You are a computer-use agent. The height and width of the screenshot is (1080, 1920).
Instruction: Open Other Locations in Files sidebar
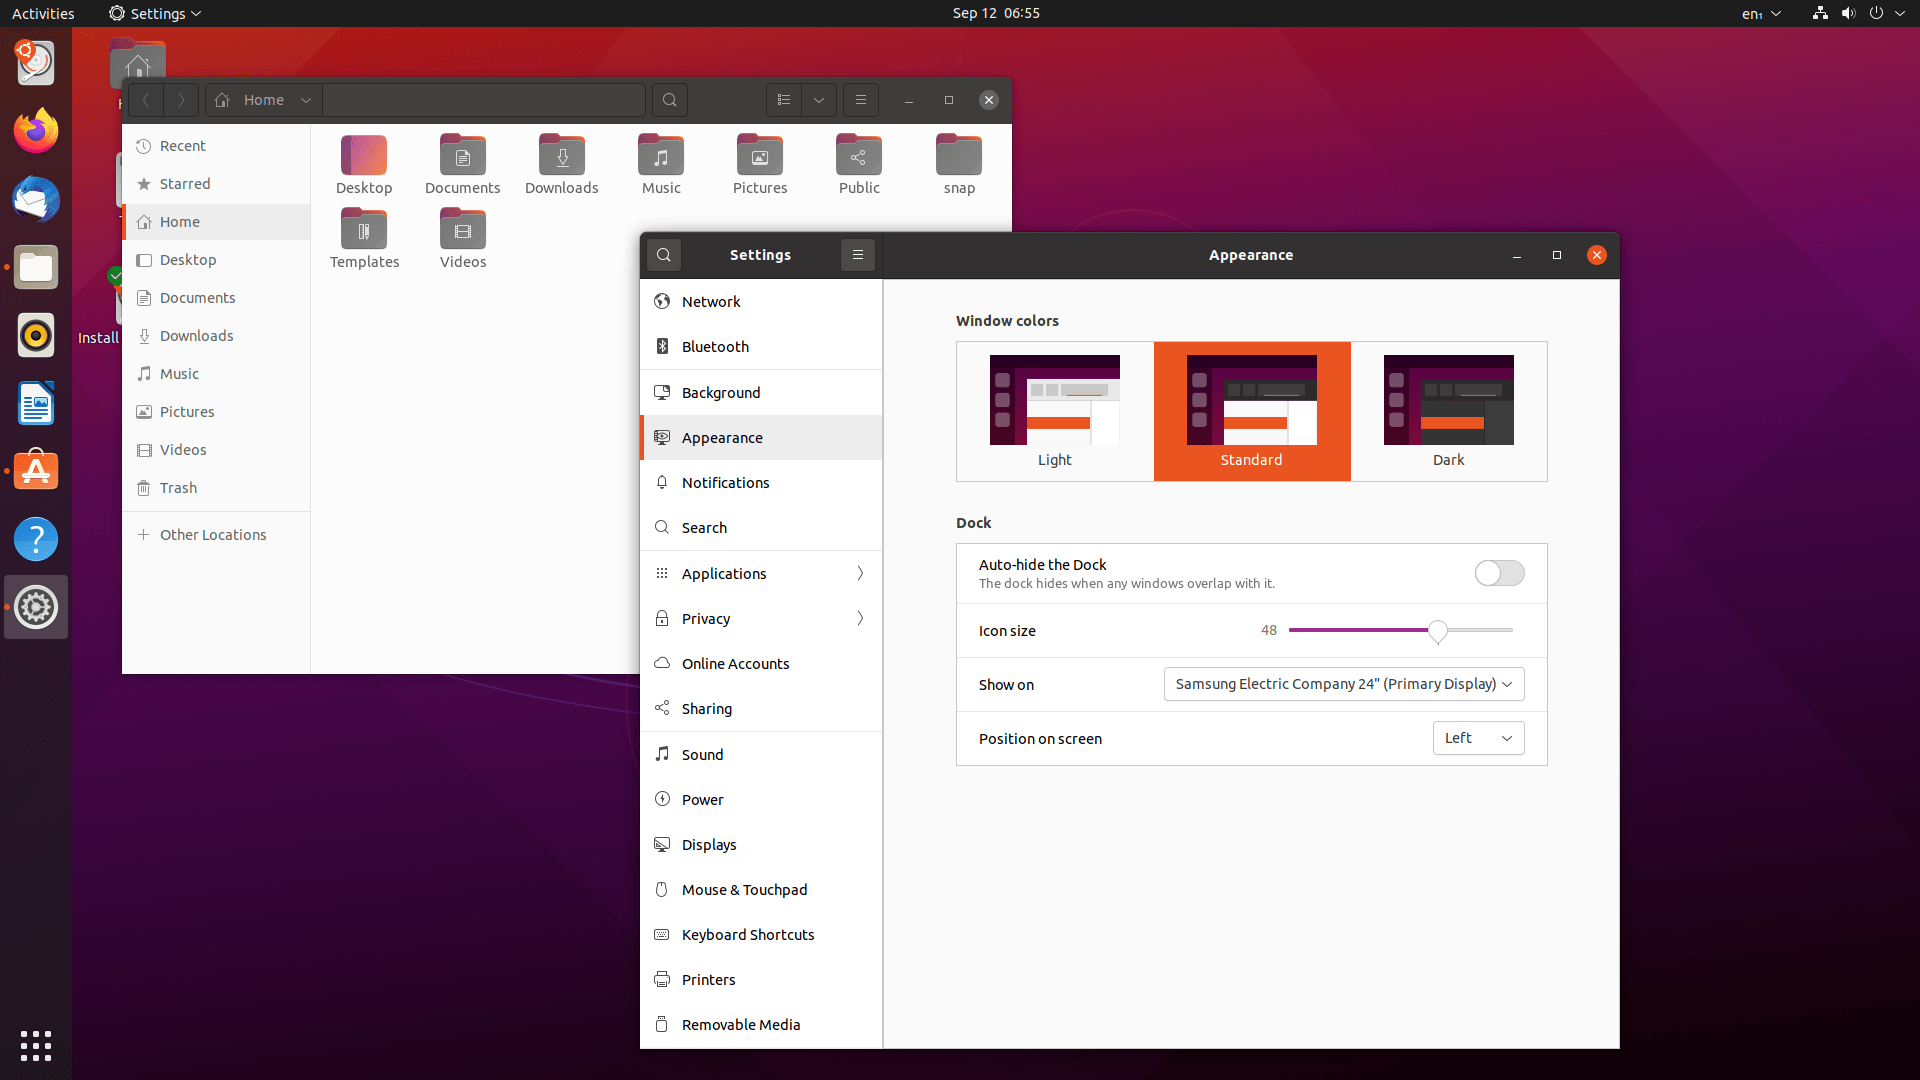[x=212, y=535]
